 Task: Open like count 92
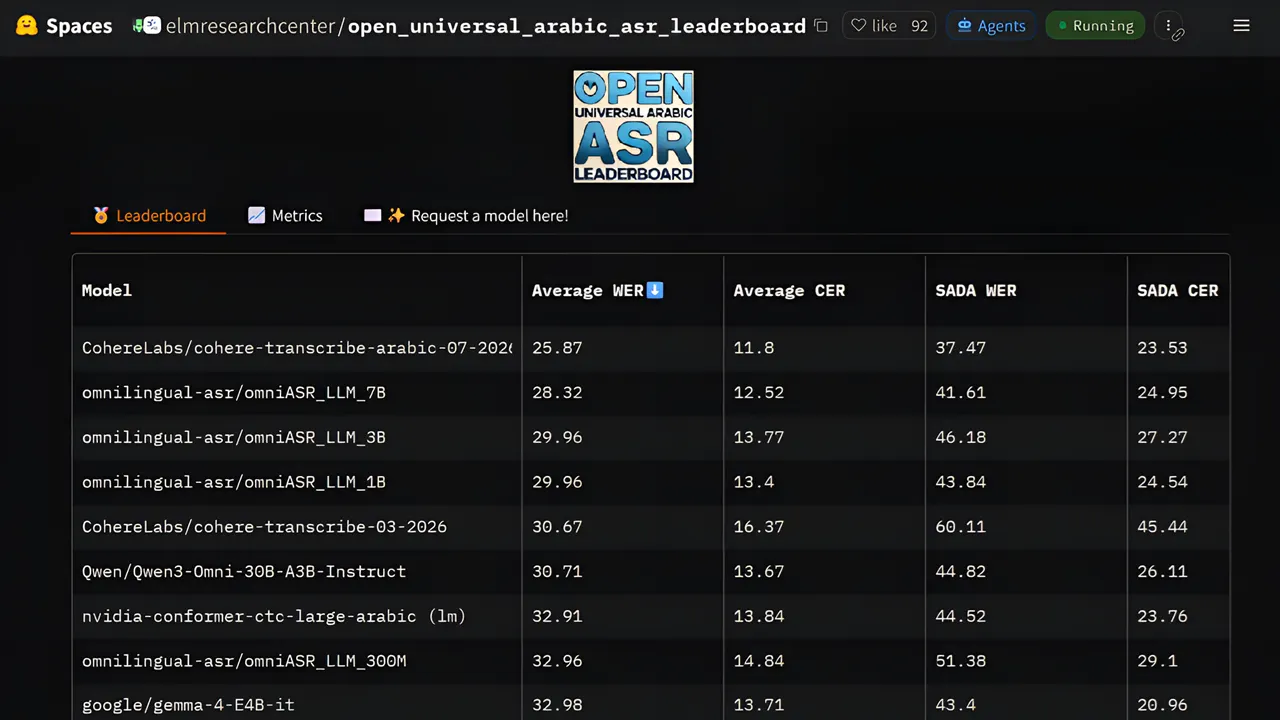point(920,26)
